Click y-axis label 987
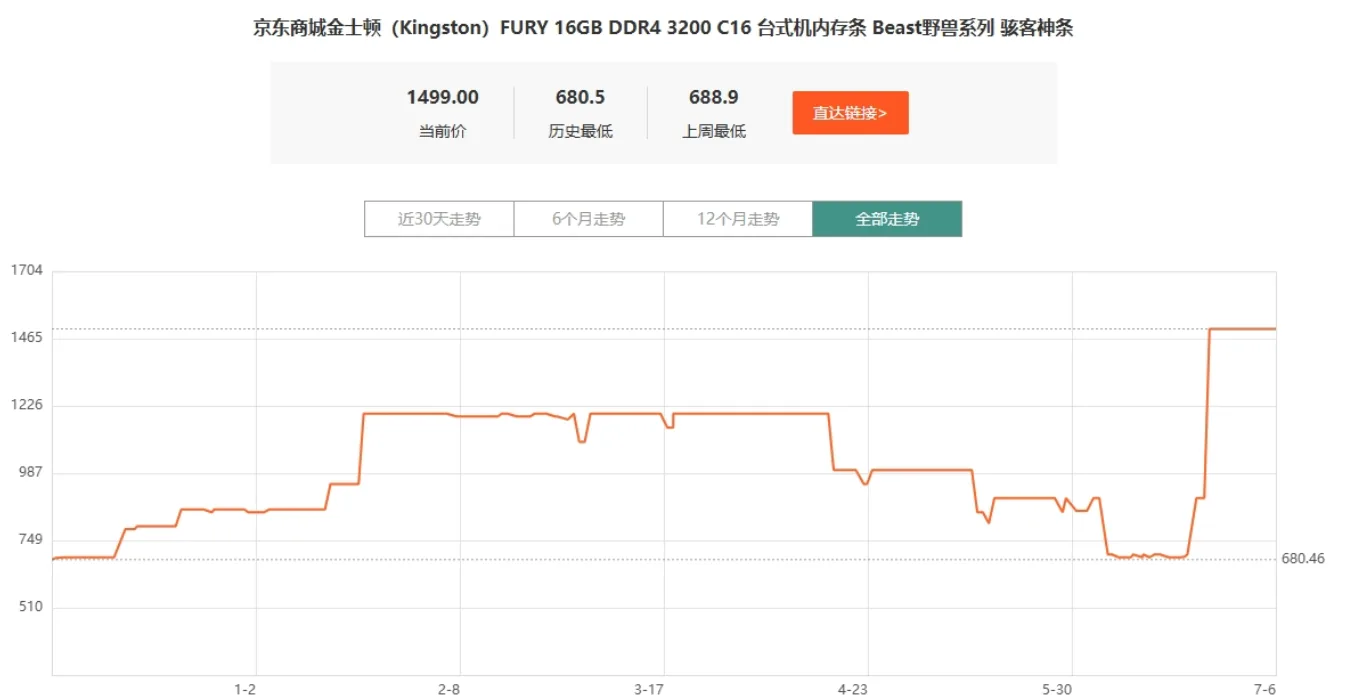Screen dimensions: 1372x695 30,472
